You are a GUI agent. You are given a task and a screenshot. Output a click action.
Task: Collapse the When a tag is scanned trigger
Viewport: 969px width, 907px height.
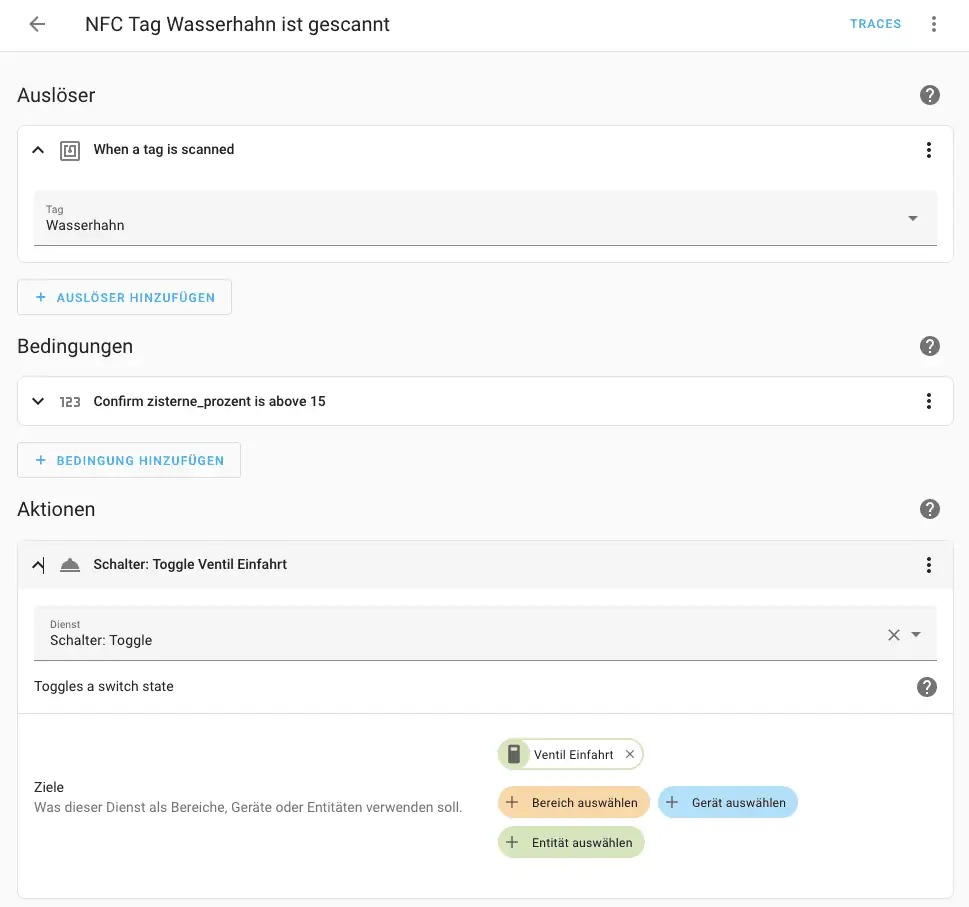click(38, 150)
